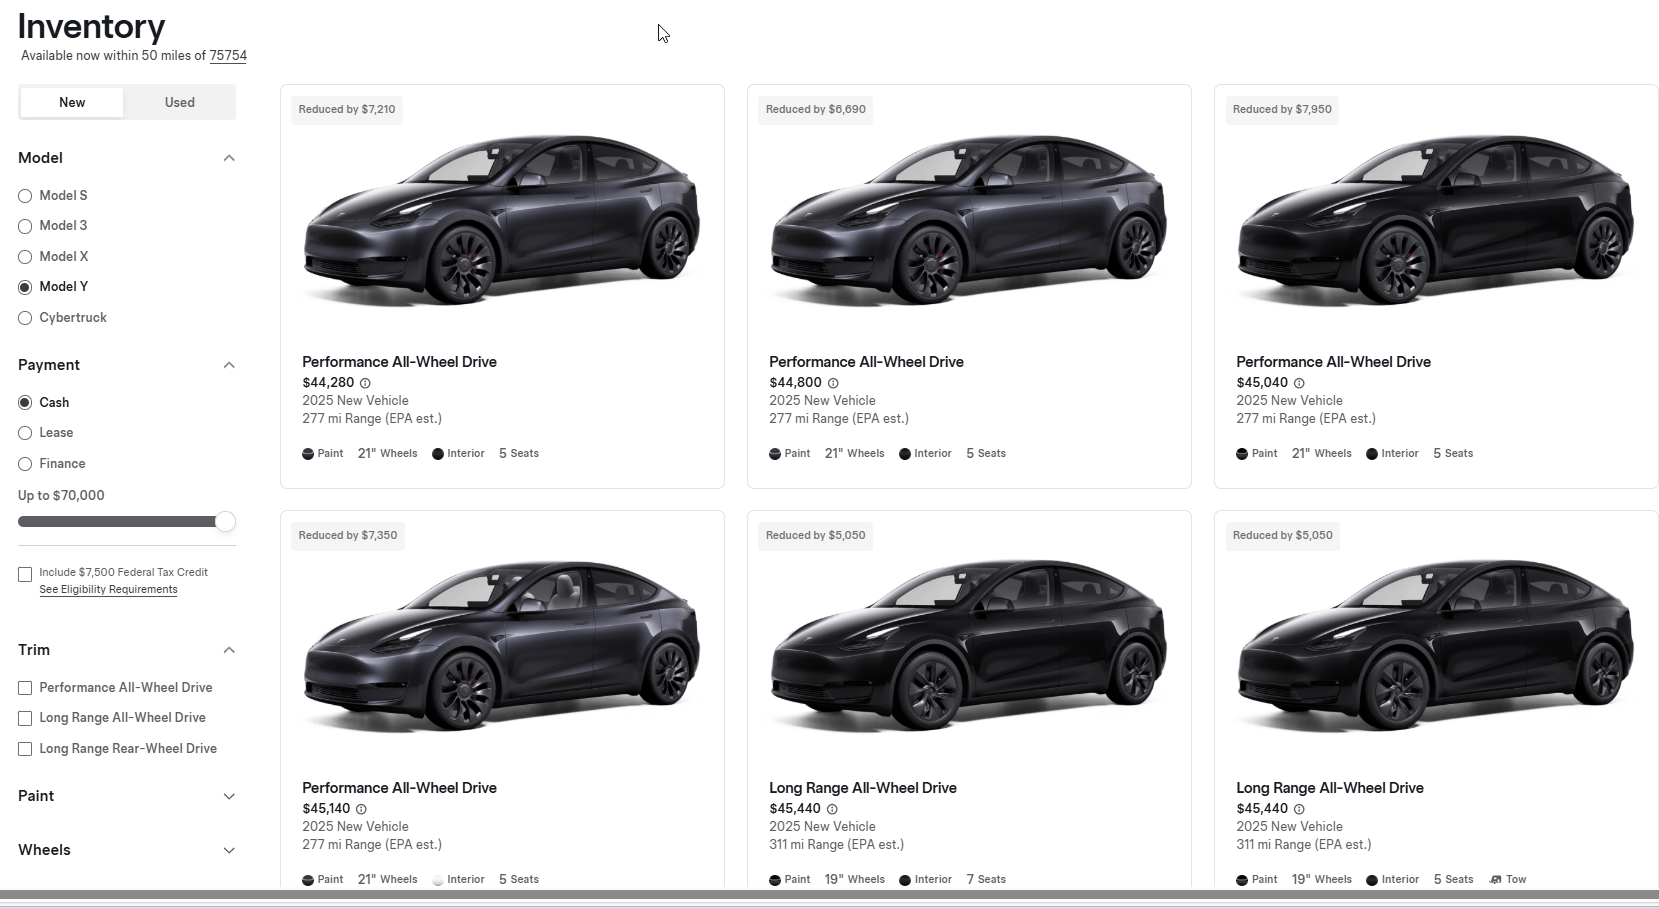
Task: Expand the Wheels filter section
Action: 229,850
